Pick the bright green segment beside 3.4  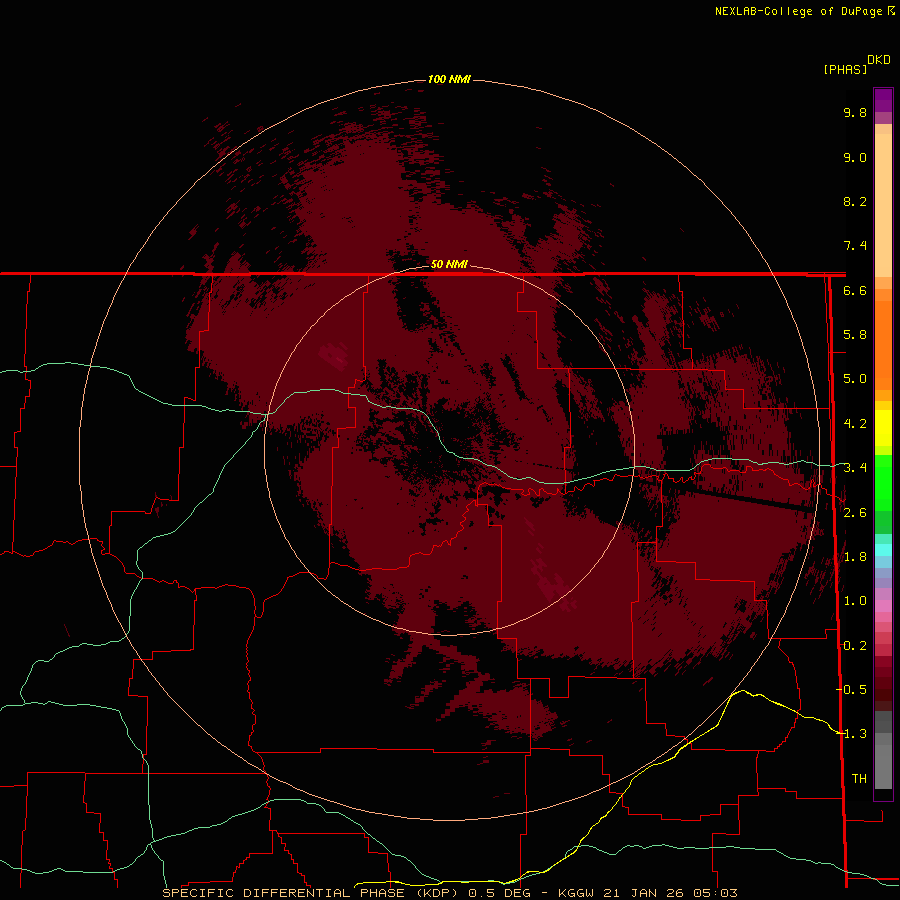[x=883, y=483]
